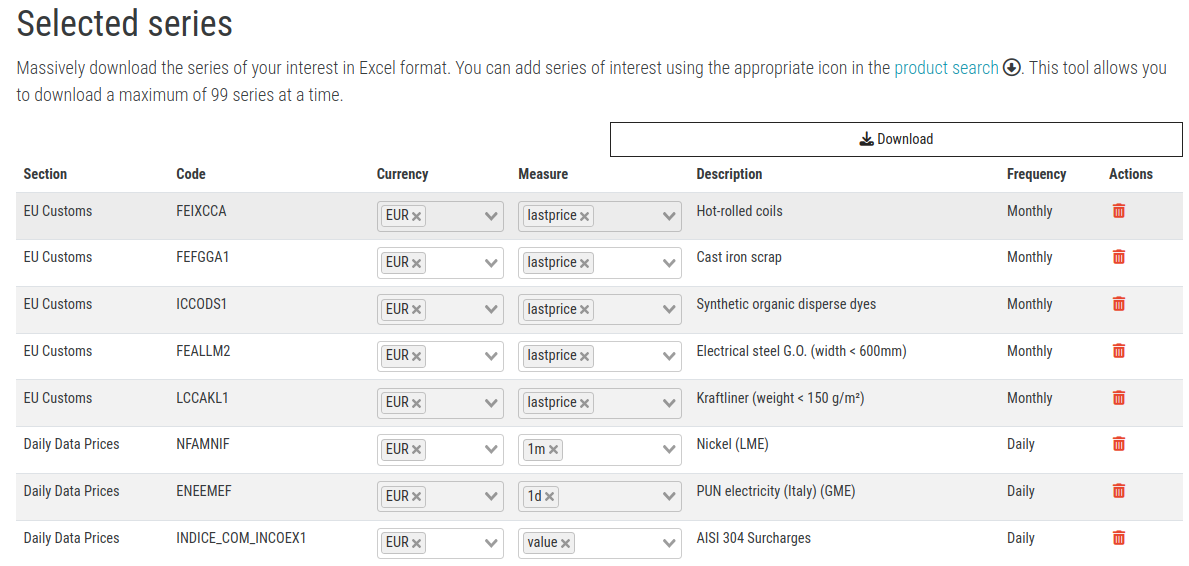Open Currency dropdown for AISI 304 Surcharges

point(491,543)
